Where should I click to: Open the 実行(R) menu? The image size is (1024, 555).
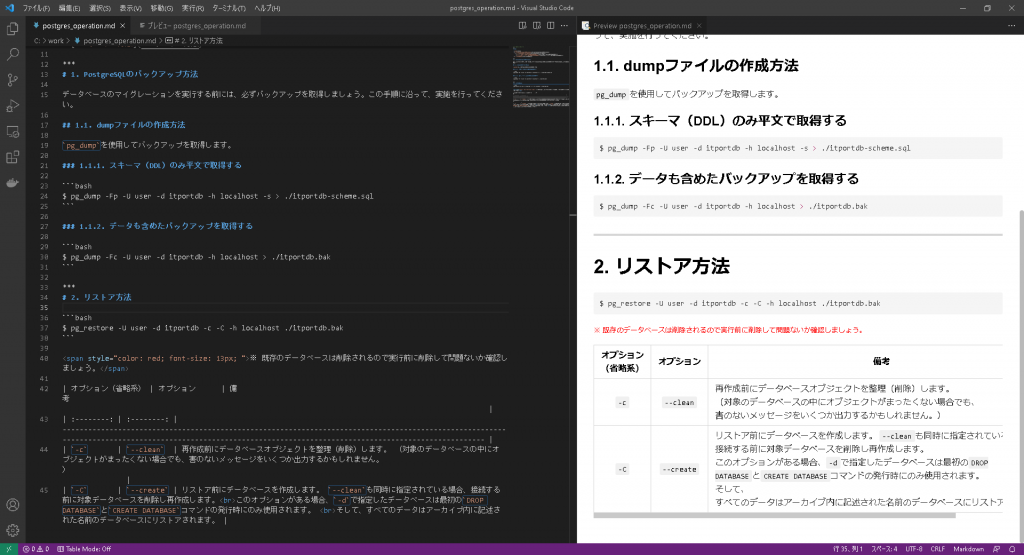(x=193, y=8)
